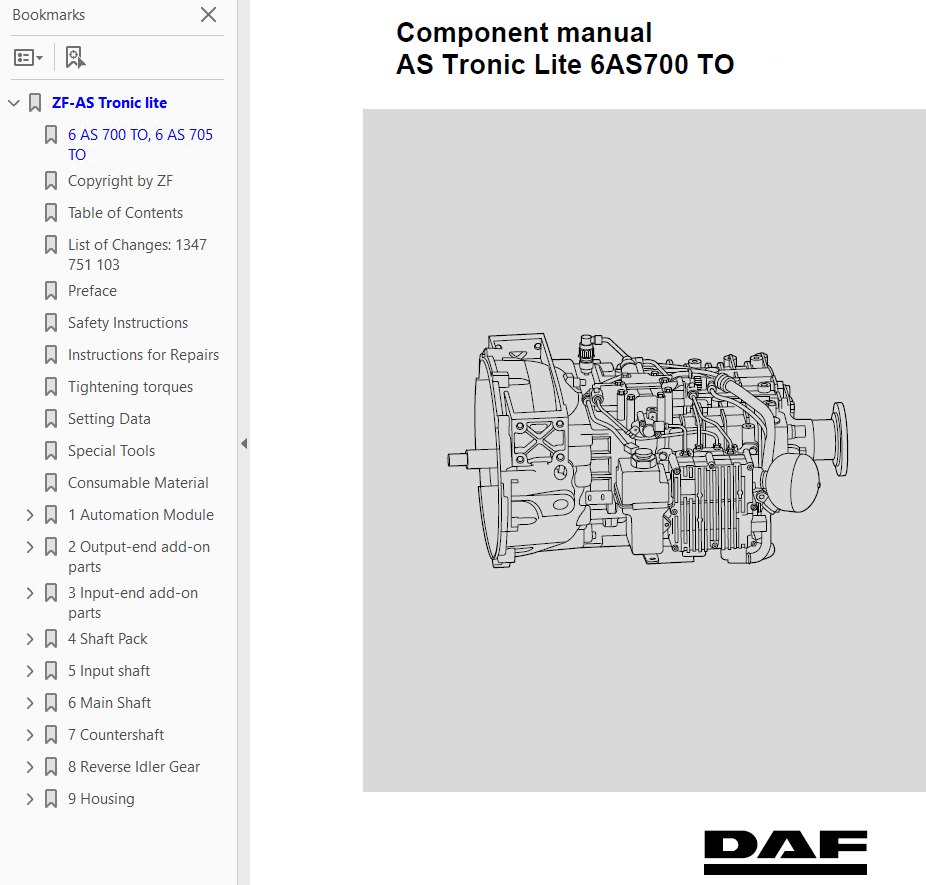The width and height of the screenshot is (926, 885).
Task: Collapse the side pane using the arrow handle
Action: [243, 443]
